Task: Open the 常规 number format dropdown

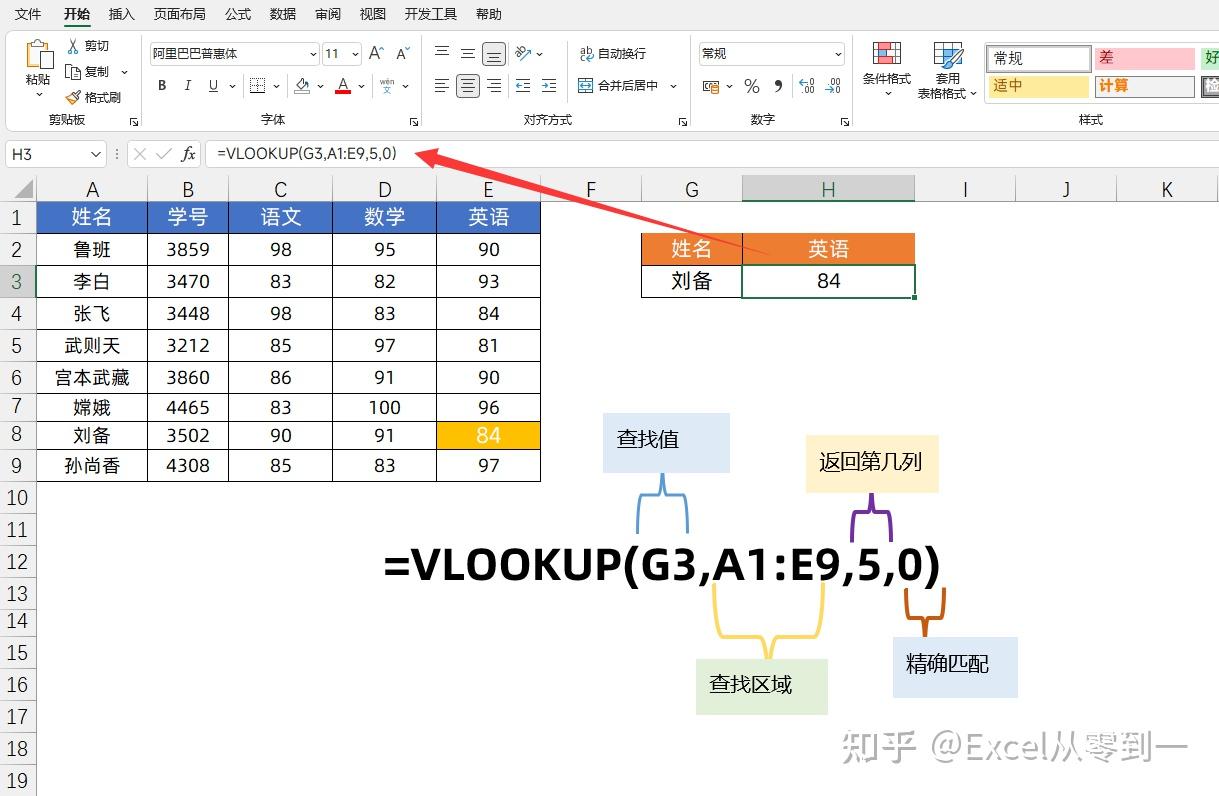Action: pyautogui.click(x=836, y=54)
